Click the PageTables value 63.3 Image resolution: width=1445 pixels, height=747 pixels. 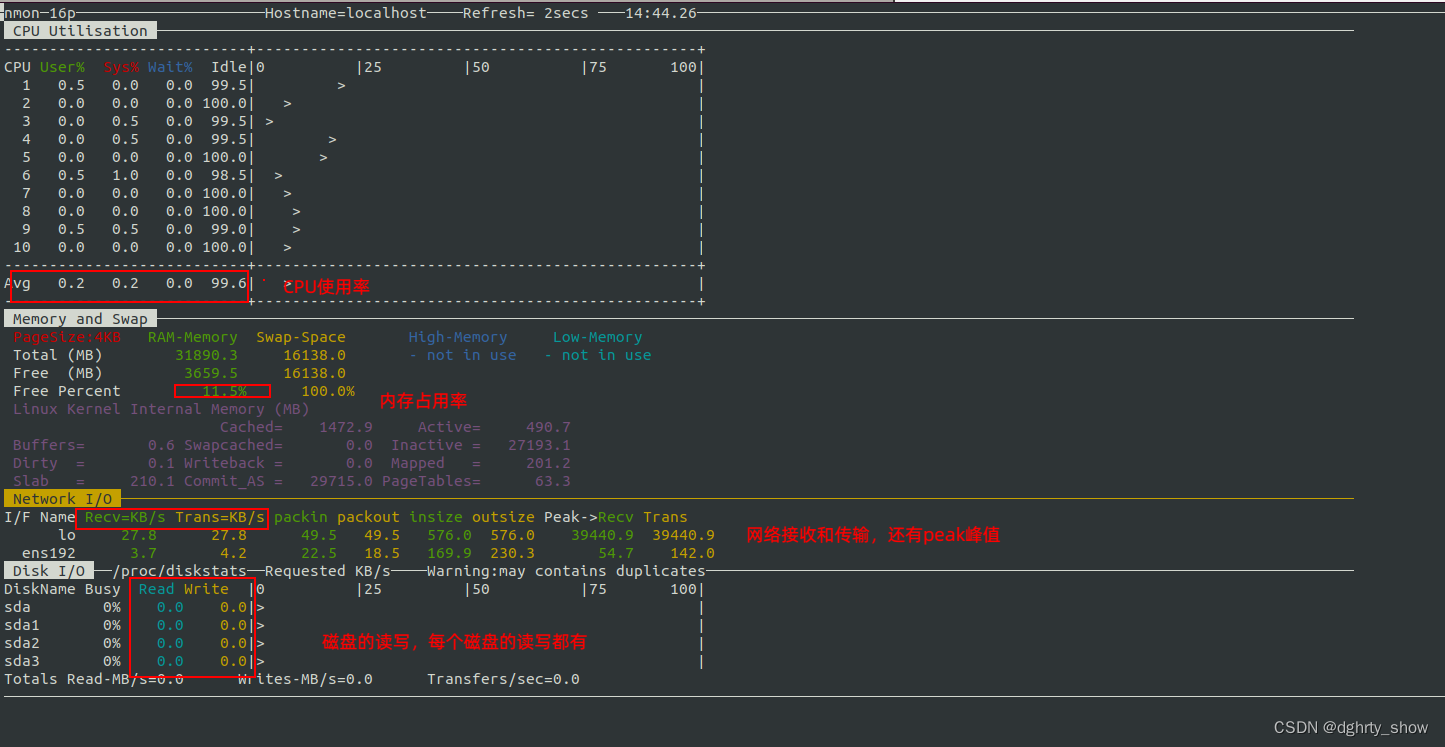[x=552, y=481]
